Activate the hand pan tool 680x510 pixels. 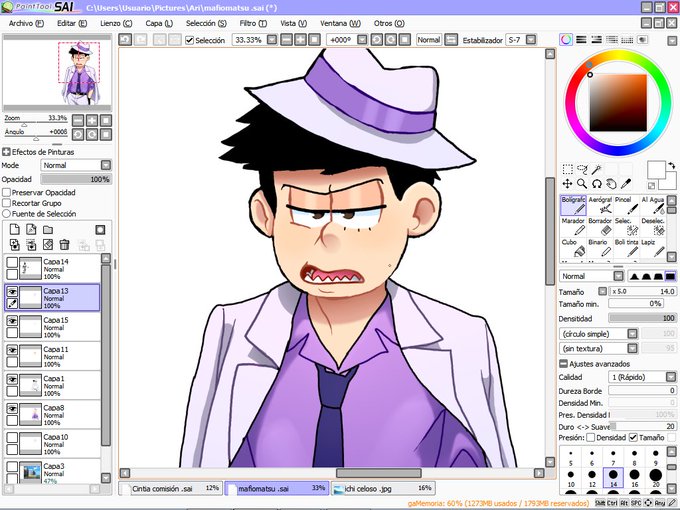[611, 184]
